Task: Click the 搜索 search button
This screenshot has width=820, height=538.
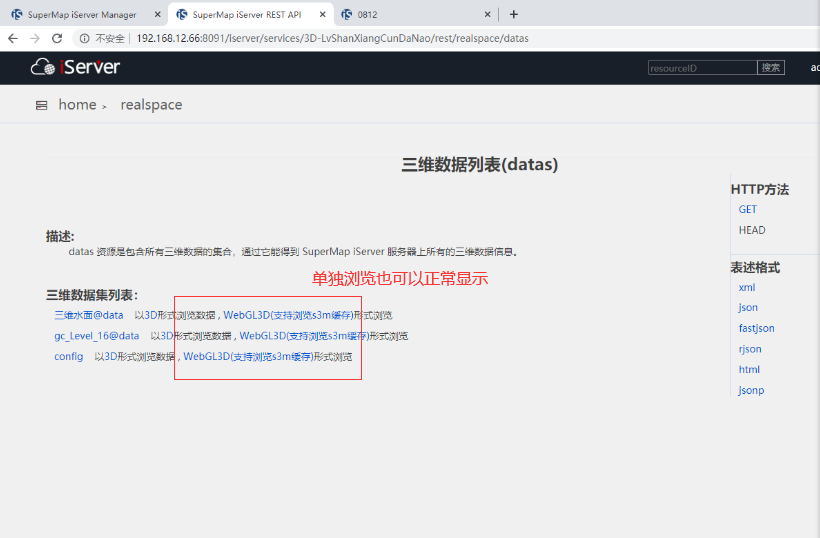Action: point(771,68)
